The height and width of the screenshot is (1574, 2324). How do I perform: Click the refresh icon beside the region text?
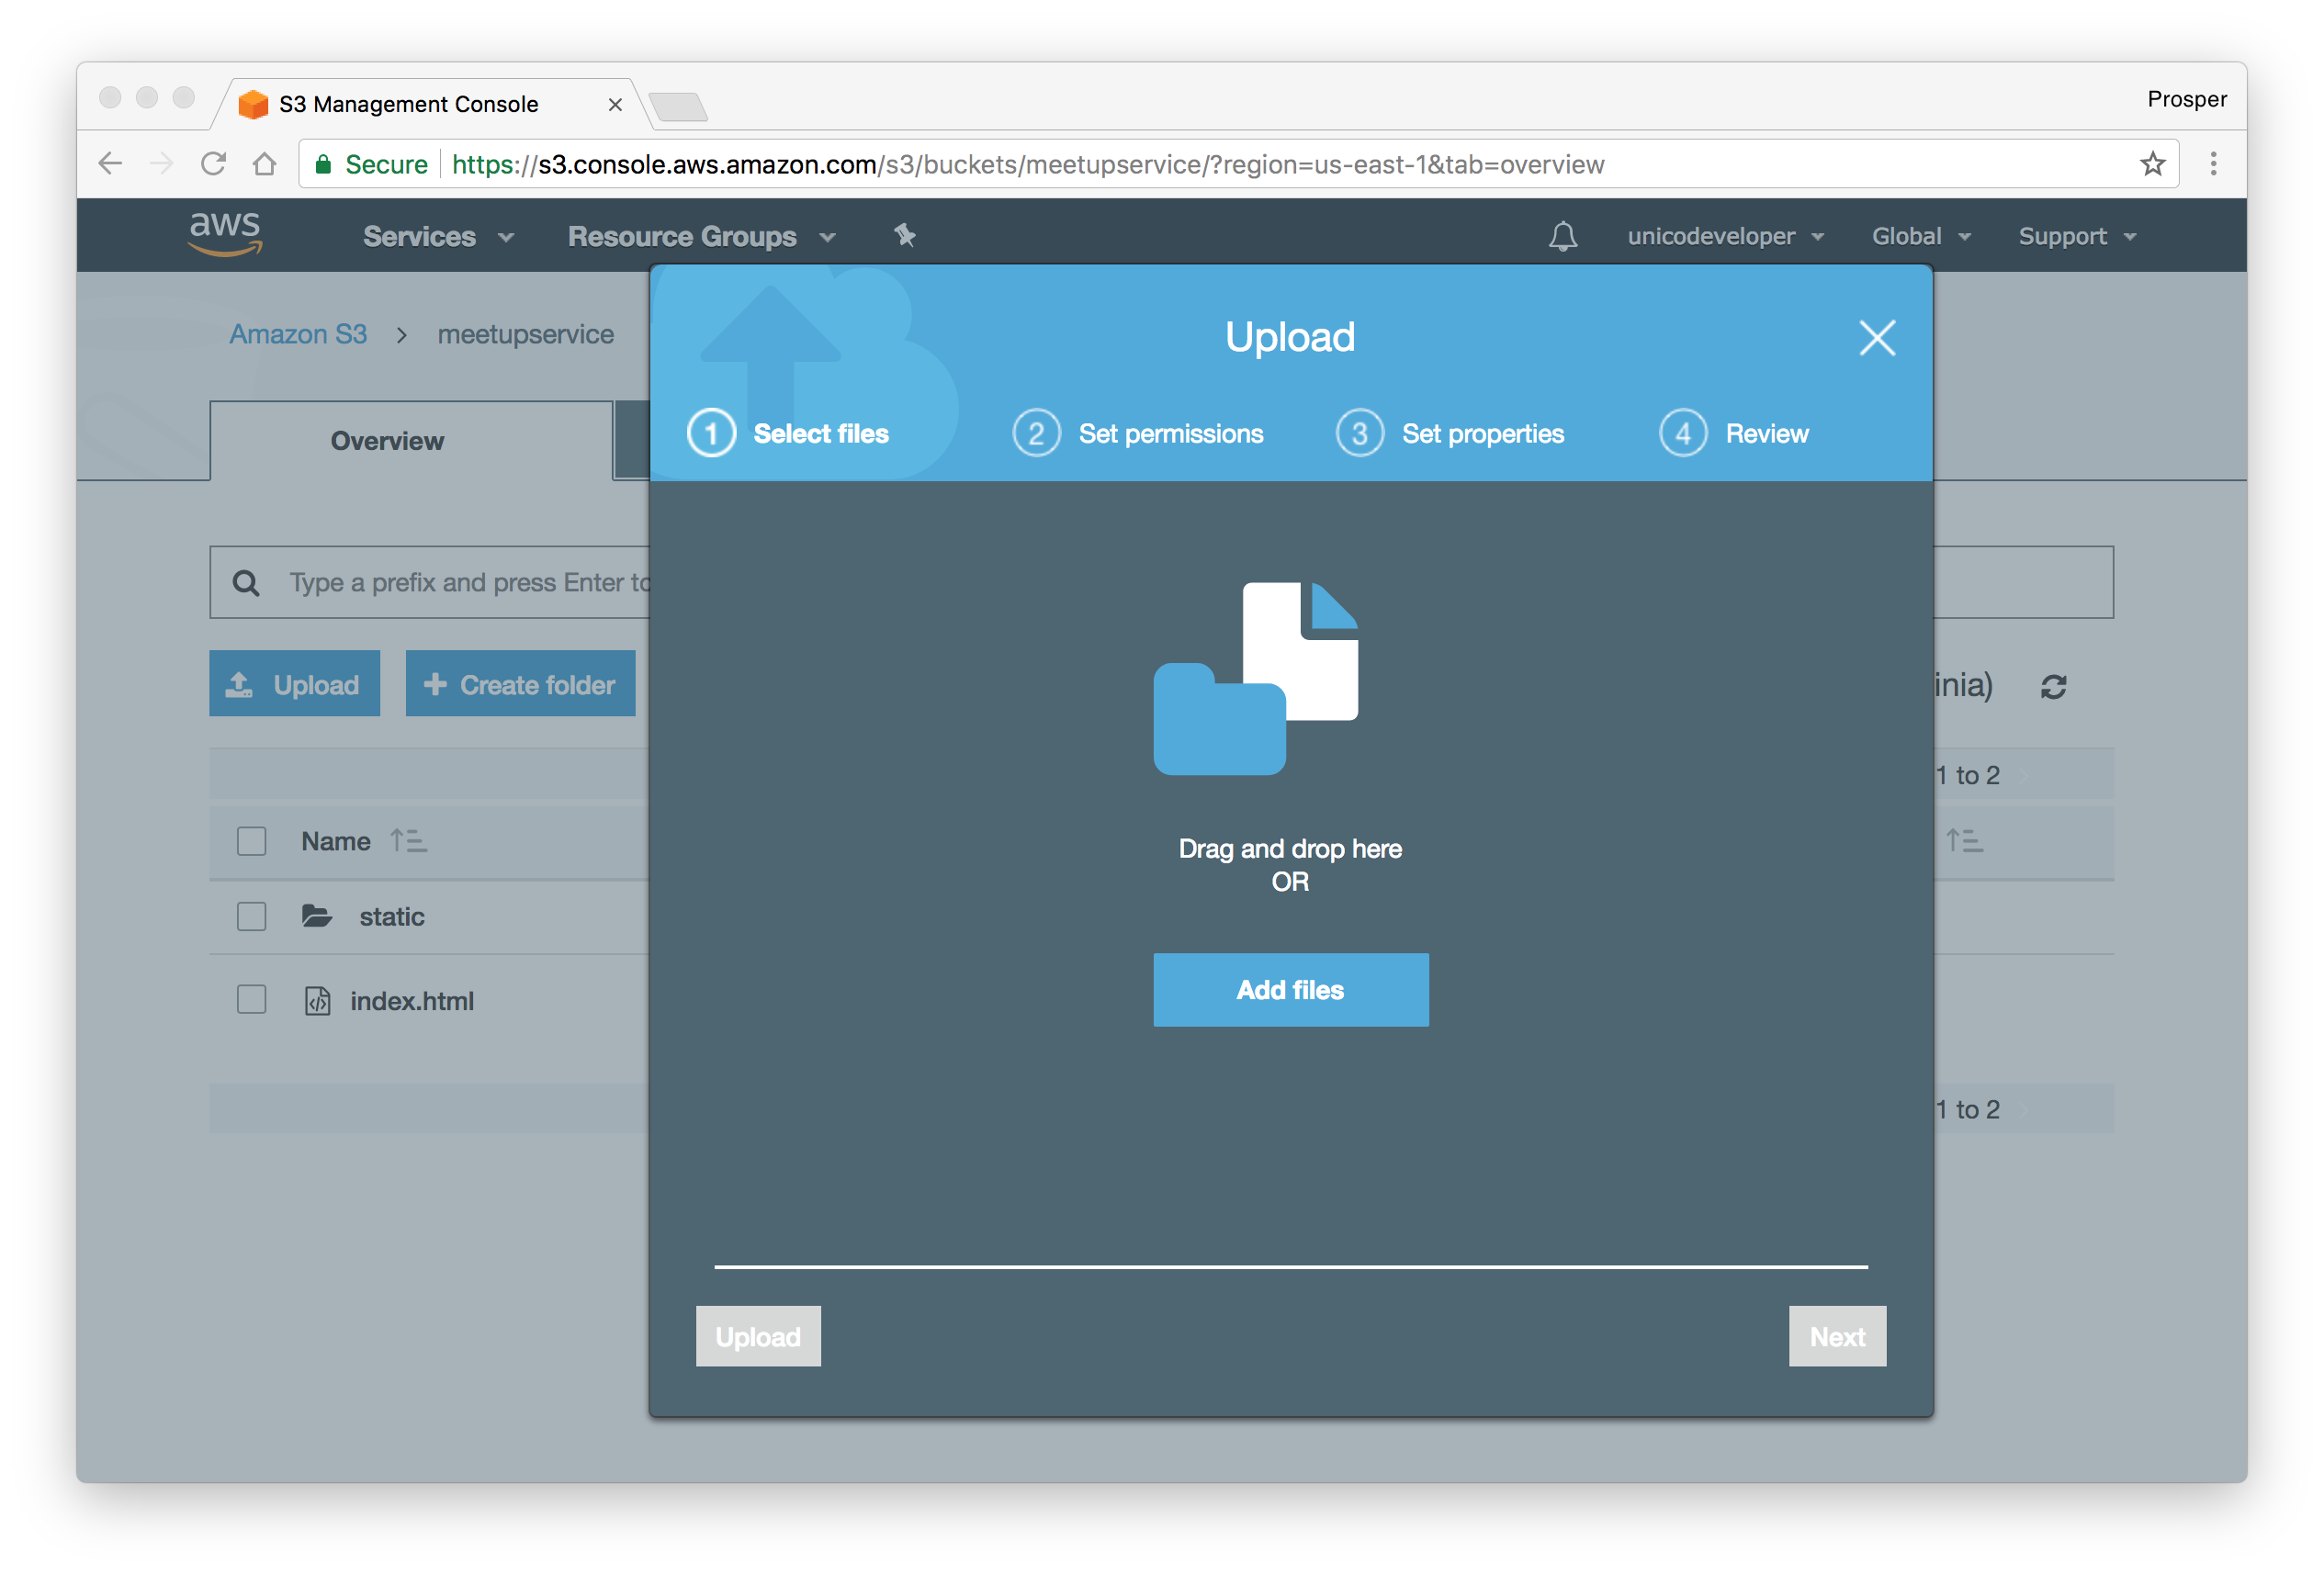click(x=2053, y=687)
